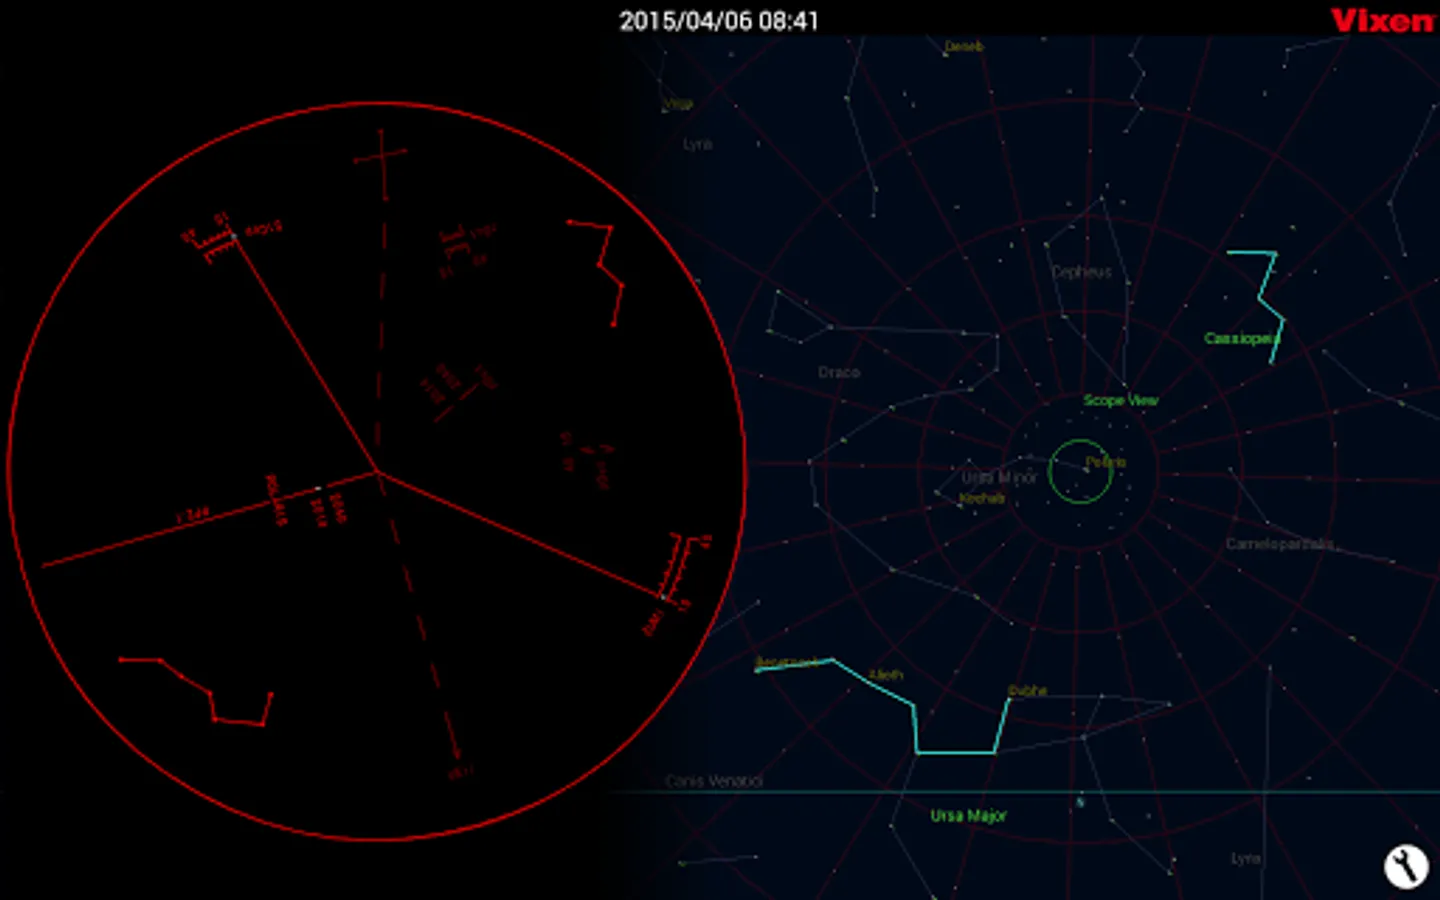Select the Kochab star label

click(x=981, y=498)
